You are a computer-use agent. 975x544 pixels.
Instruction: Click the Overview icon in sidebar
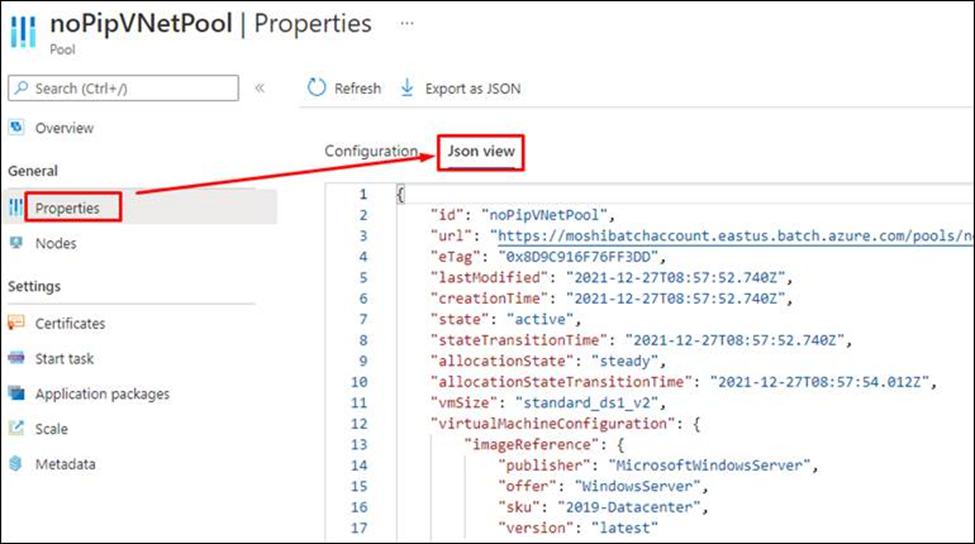point(16,127)
